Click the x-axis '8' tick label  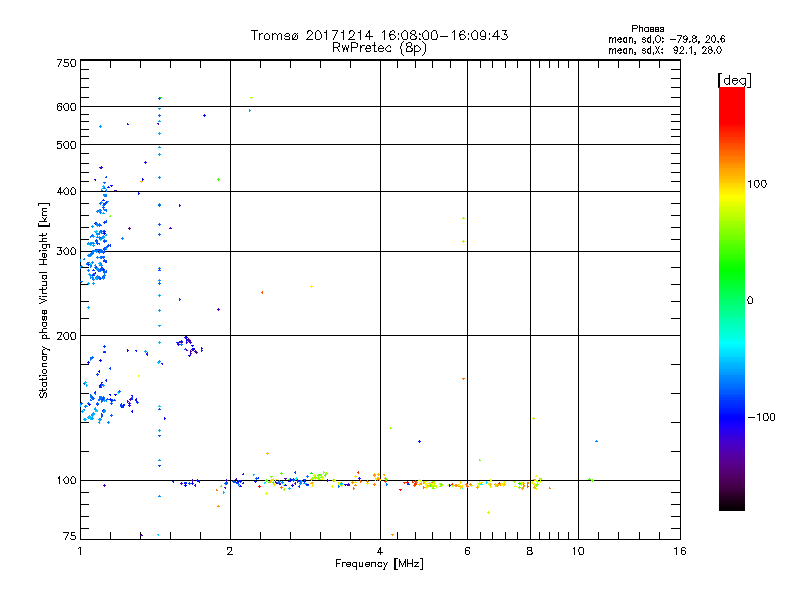pos(530,551)
